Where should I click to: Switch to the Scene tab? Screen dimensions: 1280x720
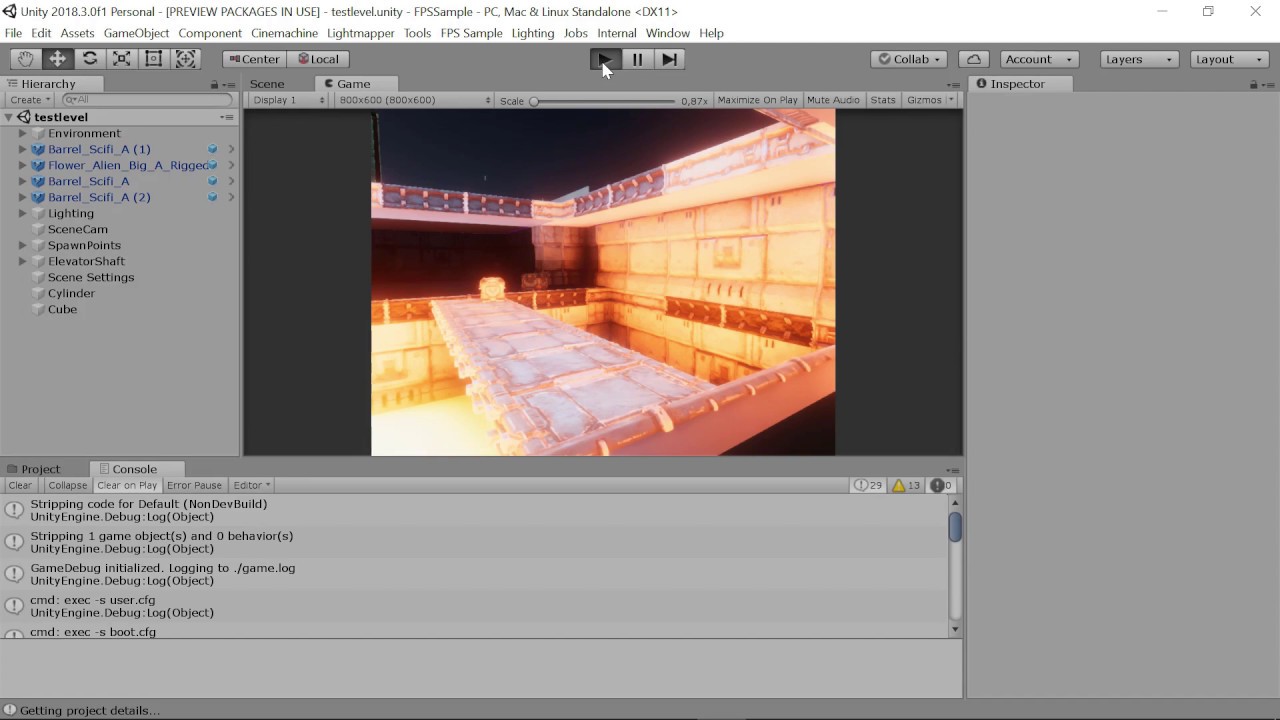point(267,84)
